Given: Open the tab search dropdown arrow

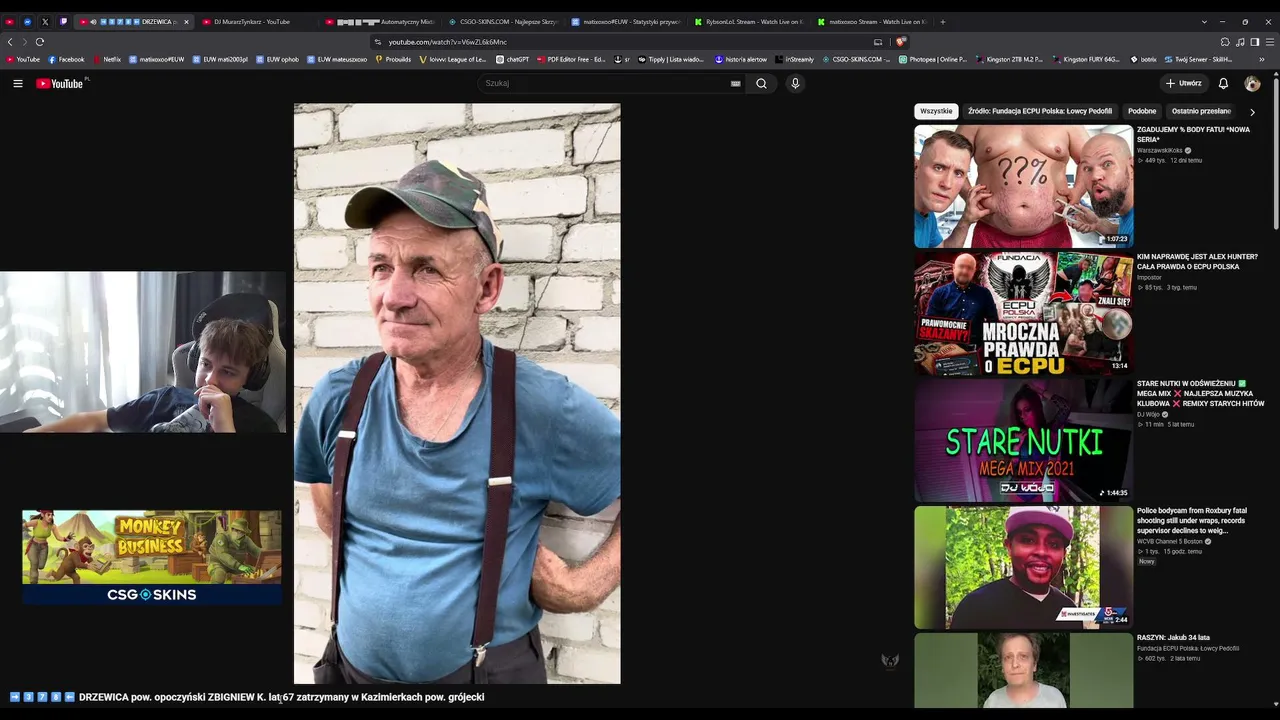Looking at the screenshot, I should [x=1204, y=22].
